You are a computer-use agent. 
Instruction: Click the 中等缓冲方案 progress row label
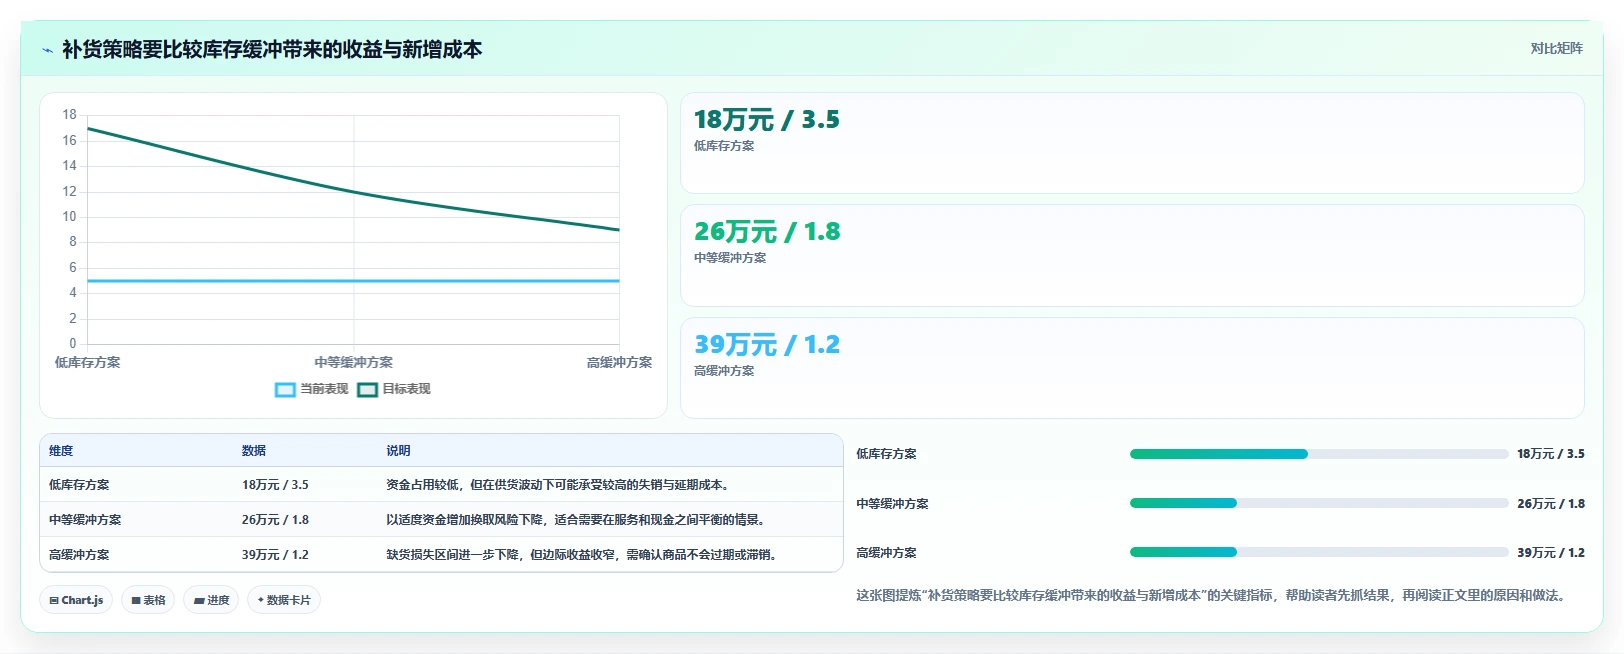coord(892,504)
